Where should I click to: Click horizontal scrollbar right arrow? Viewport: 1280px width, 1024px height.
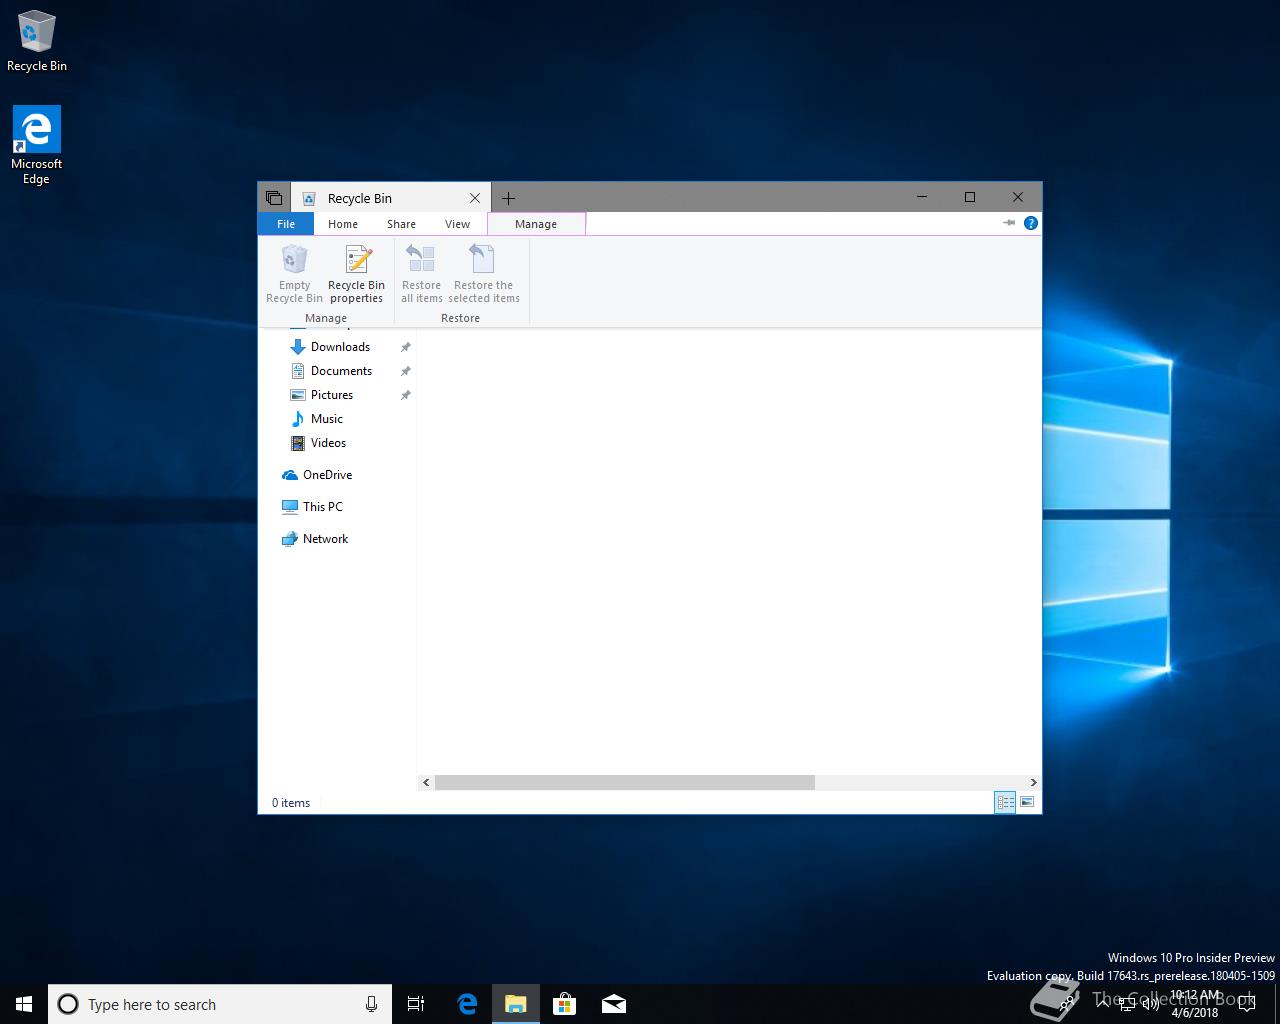1033,782
